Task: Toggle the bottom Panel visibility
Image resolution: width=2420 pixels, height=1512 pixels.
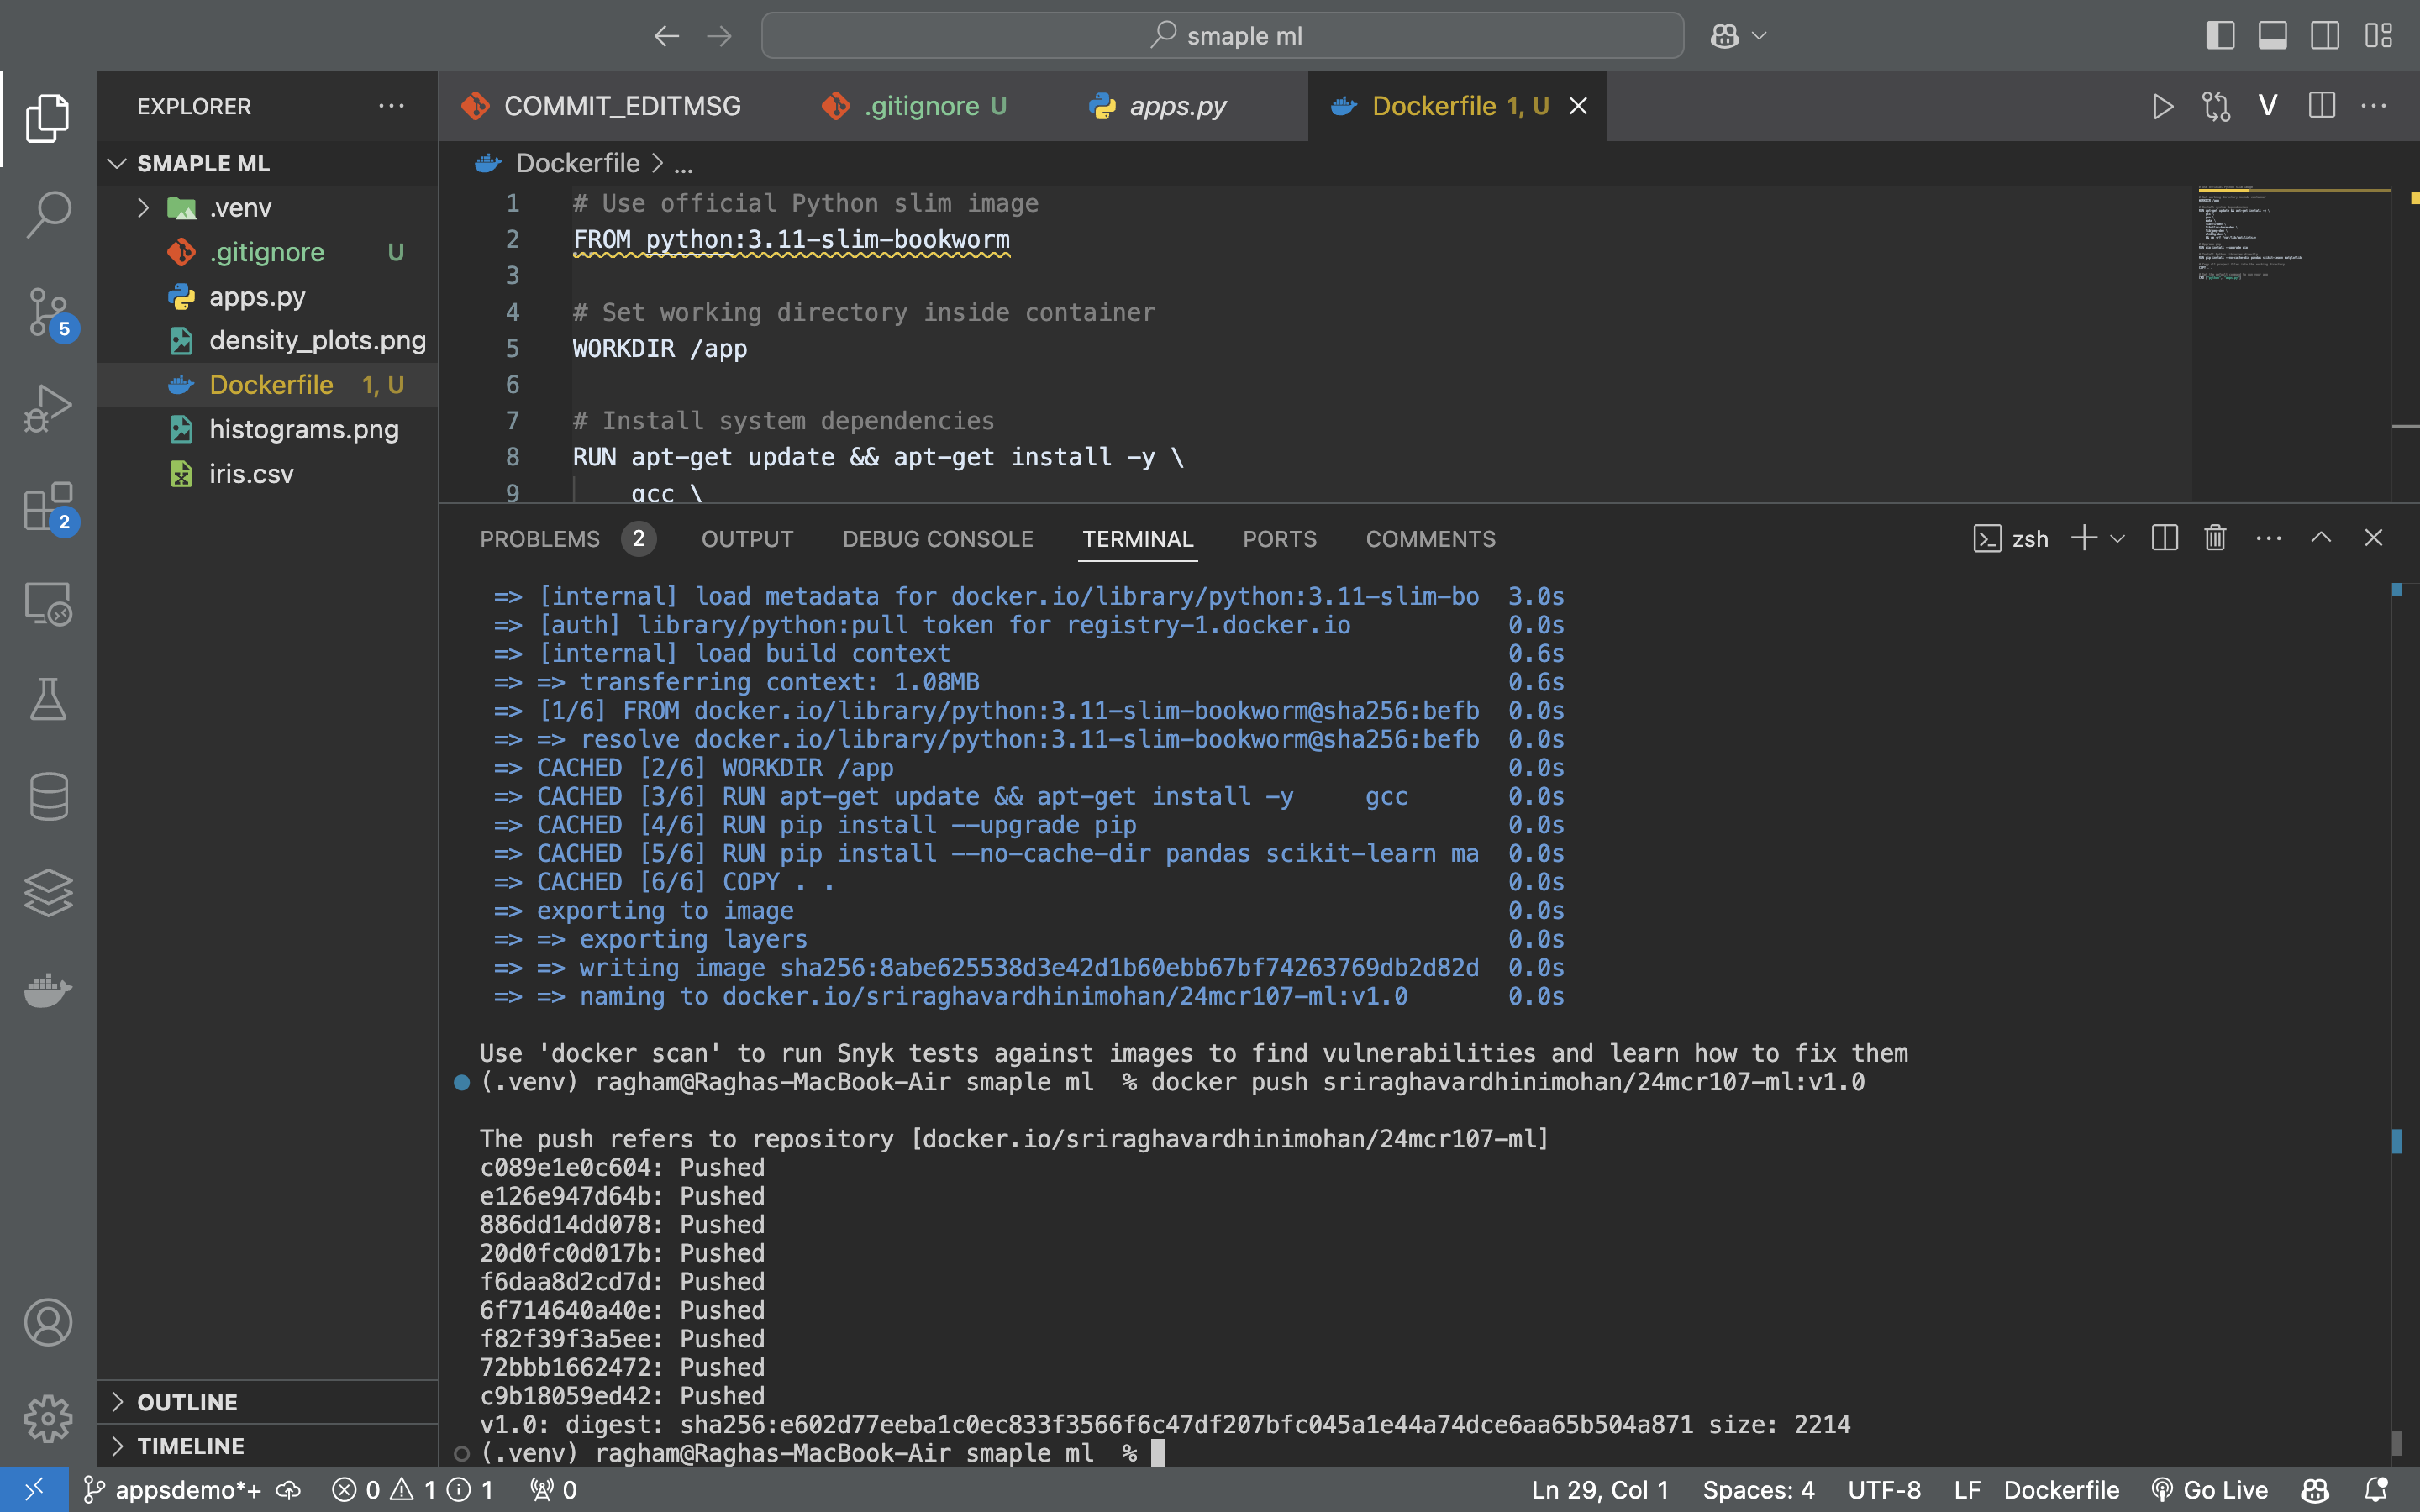Action: (x=2272, y=36)
